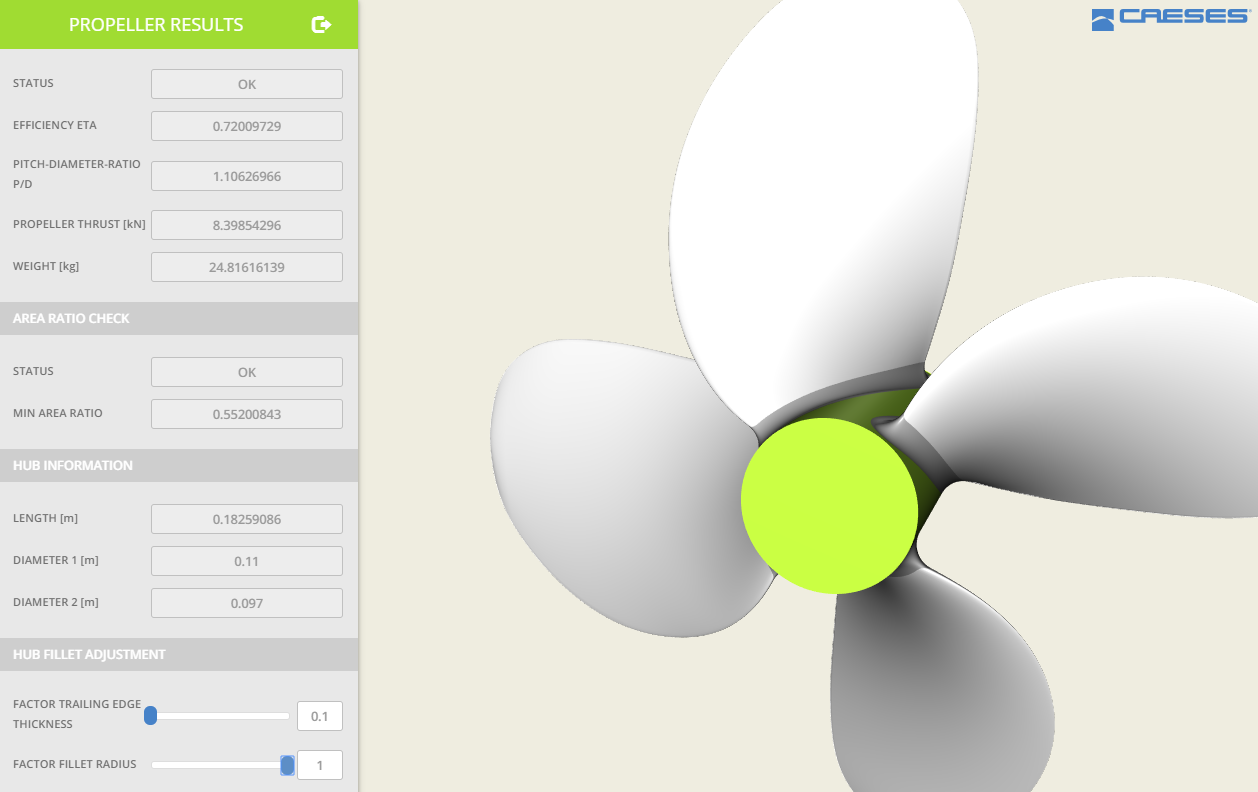Click the green hub cap in 3D view
Screen dimensions: 1258x792
pos(829,506)
